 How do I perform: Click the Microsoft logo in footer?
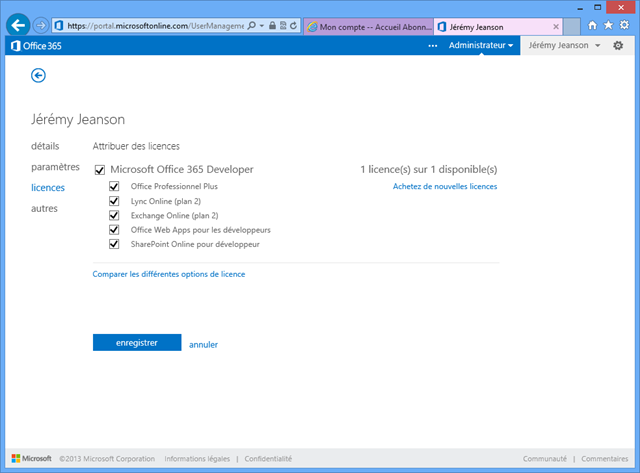[32, 458]
